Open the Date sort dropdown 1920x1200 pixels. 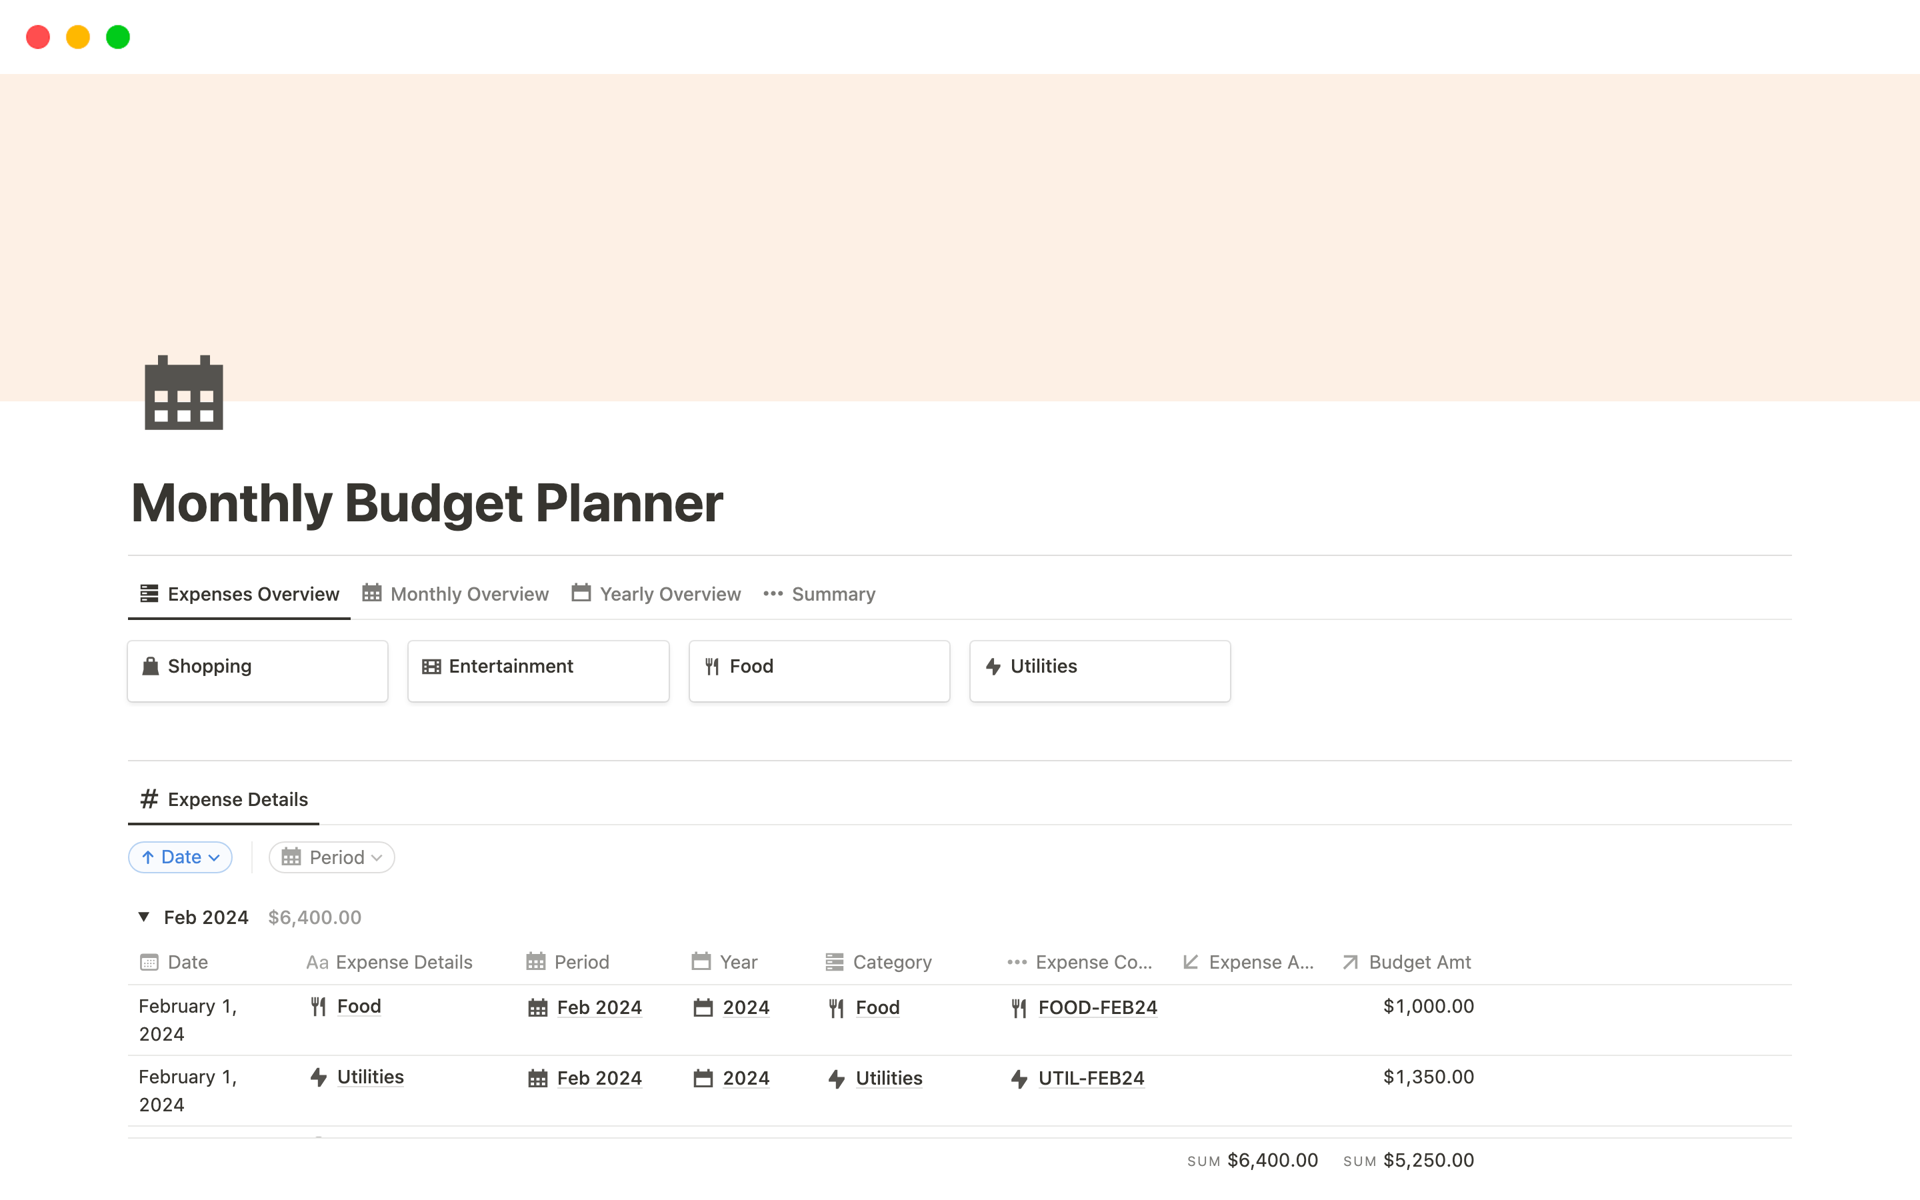180,857
